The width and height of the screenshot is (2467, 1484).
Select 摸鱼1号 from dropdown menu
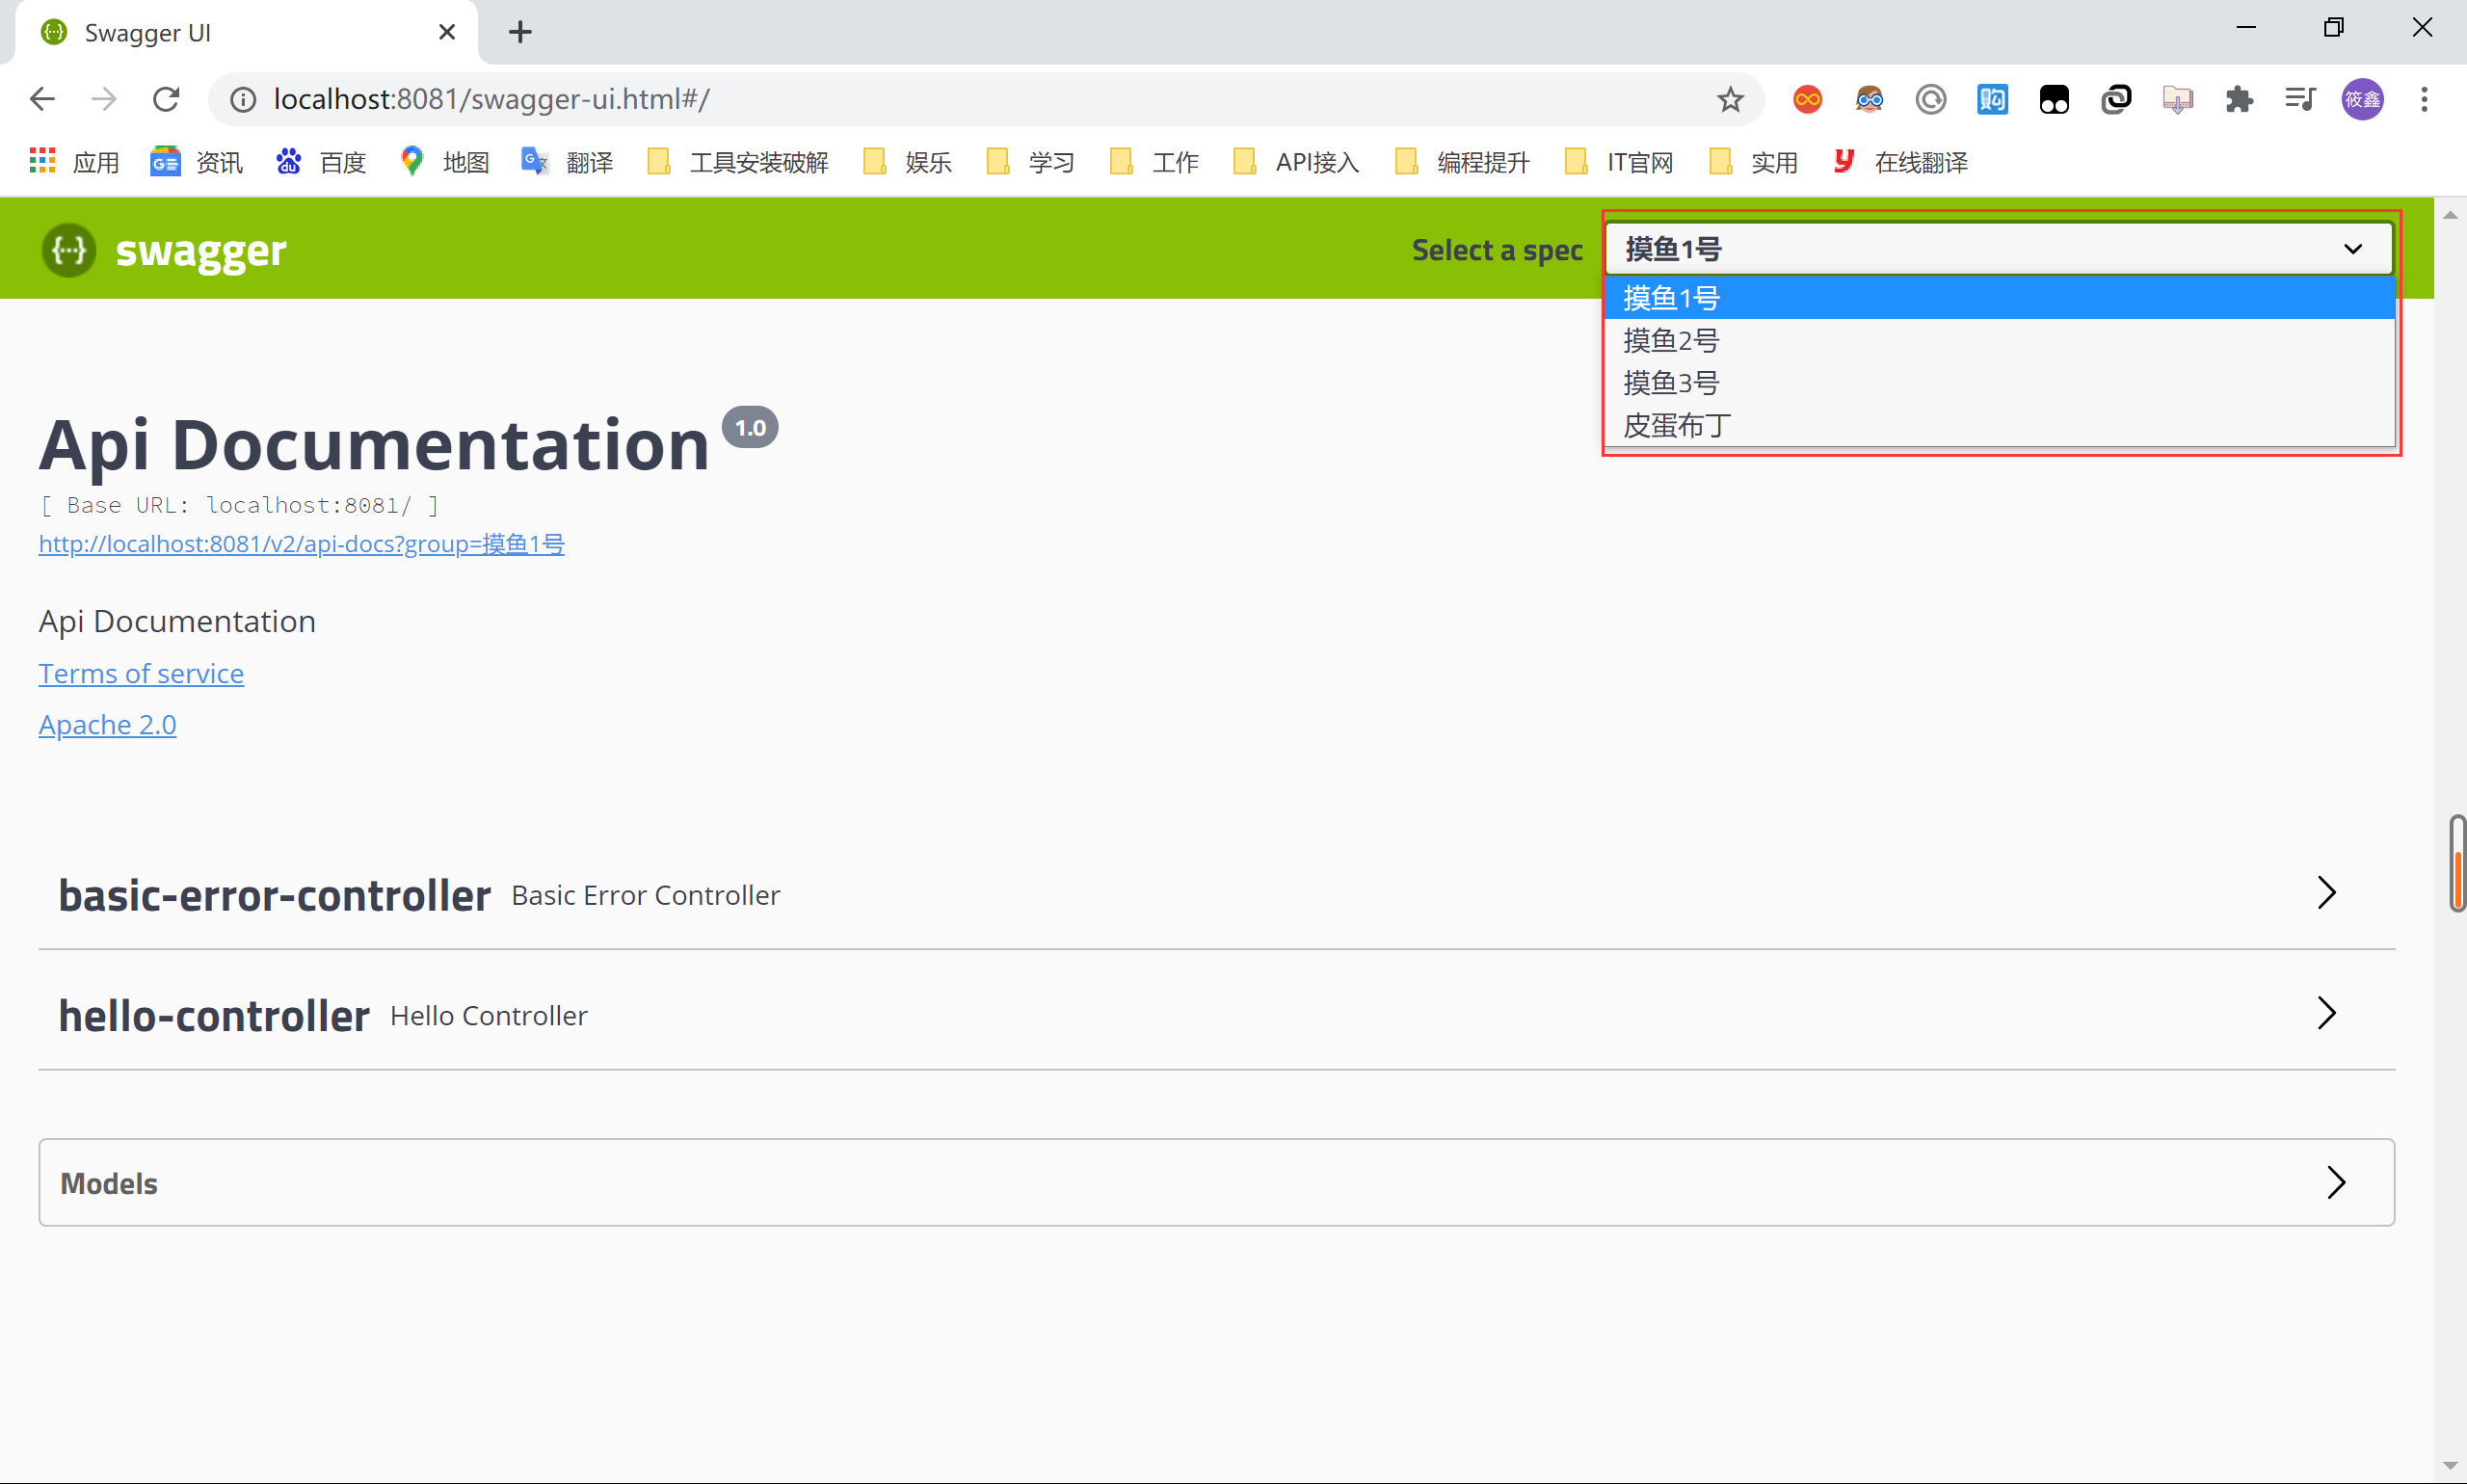point(1999,298)
